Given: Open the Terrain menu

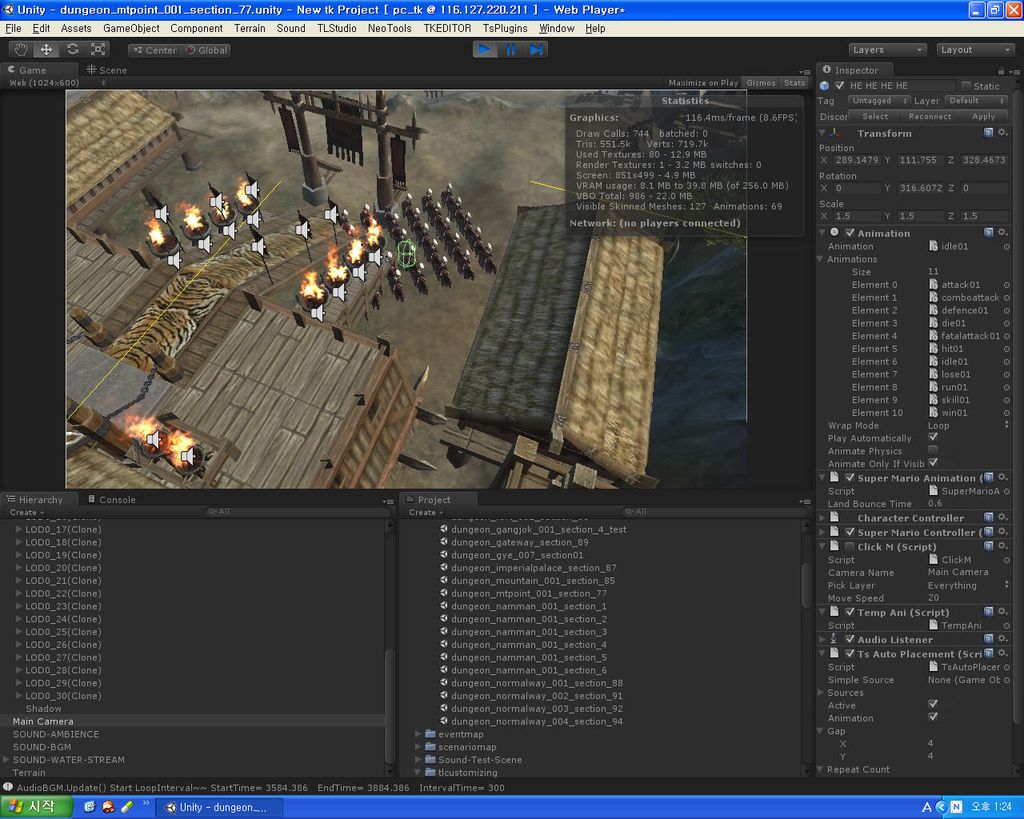Looking at the screenshot, I should 249,28.
